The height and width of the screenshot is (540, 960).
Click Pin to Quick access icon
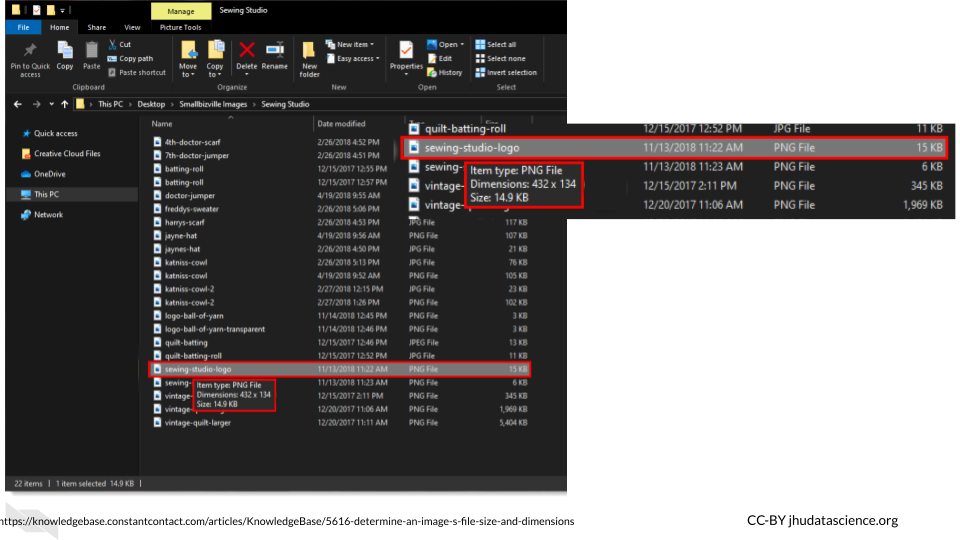(30, 50)
